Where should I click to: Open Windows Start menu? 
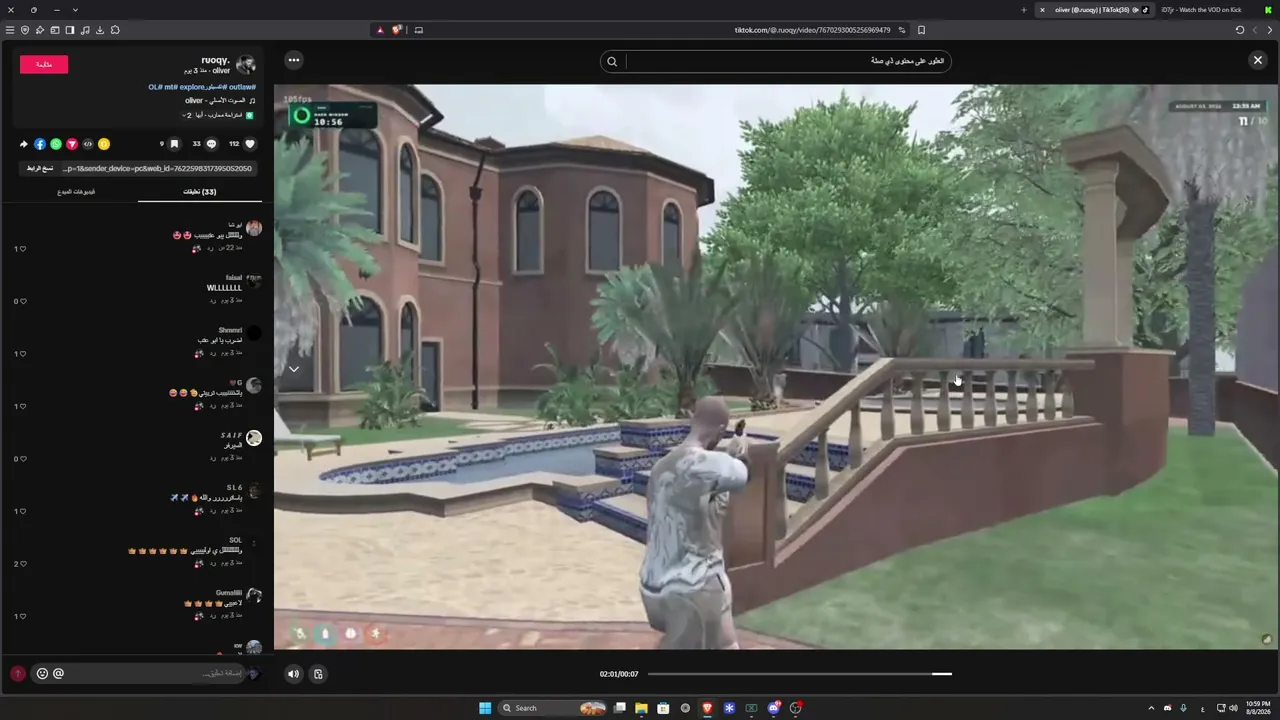tap(485, 708)
